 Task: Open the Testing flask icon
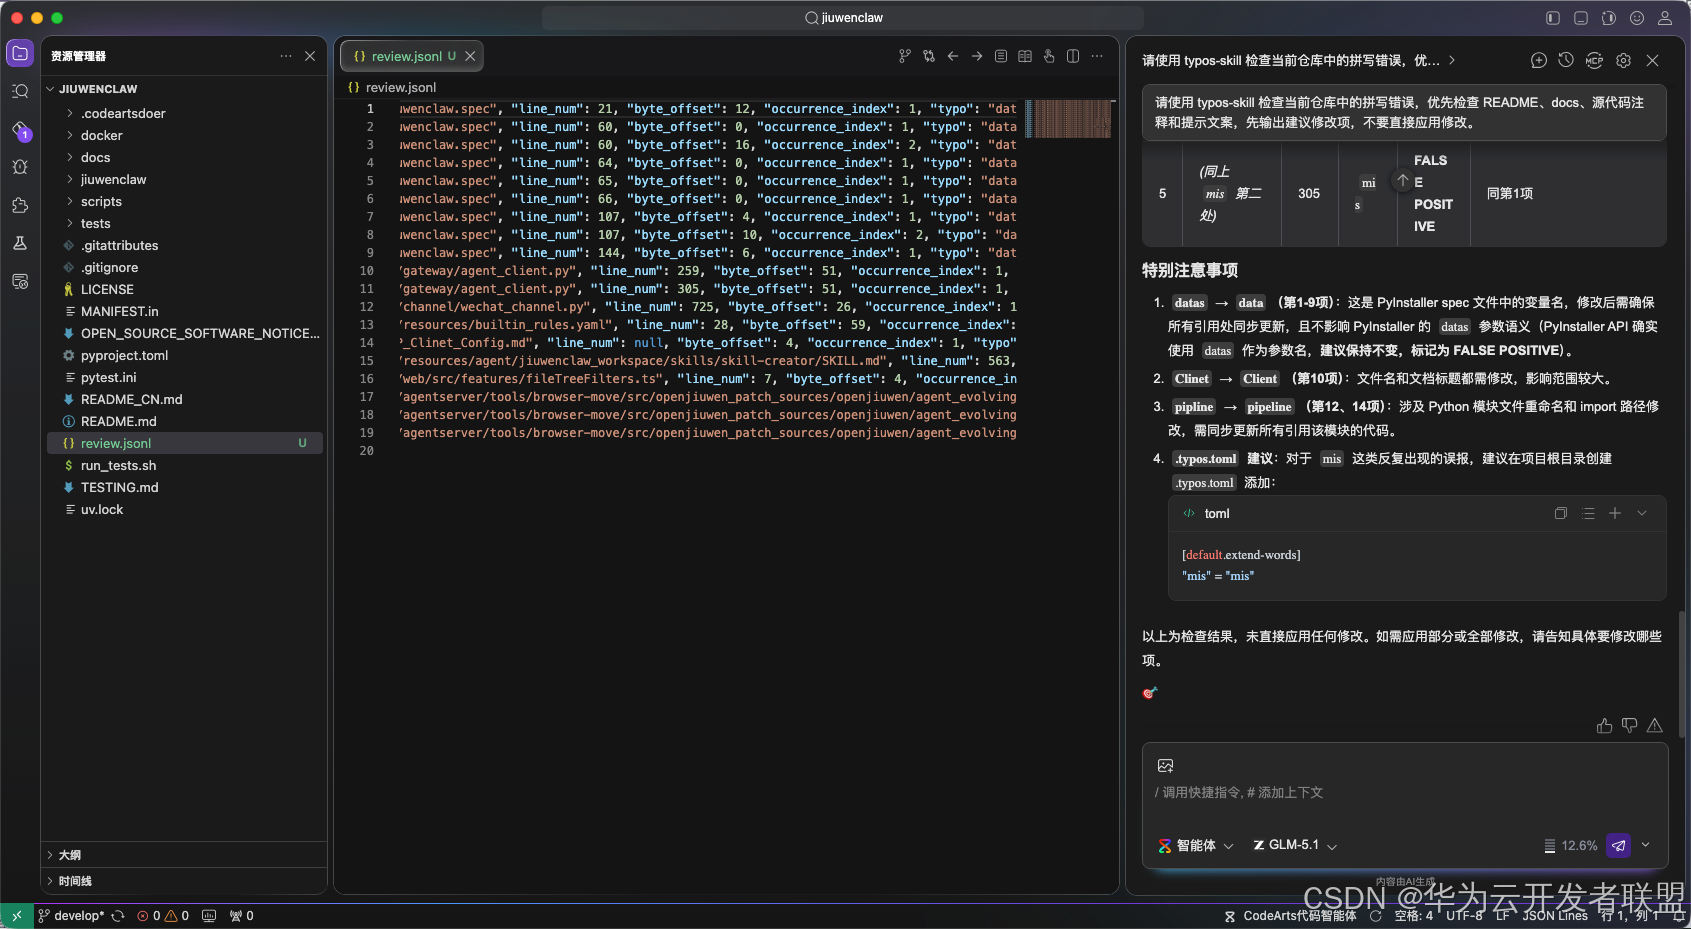coord(20,243)
